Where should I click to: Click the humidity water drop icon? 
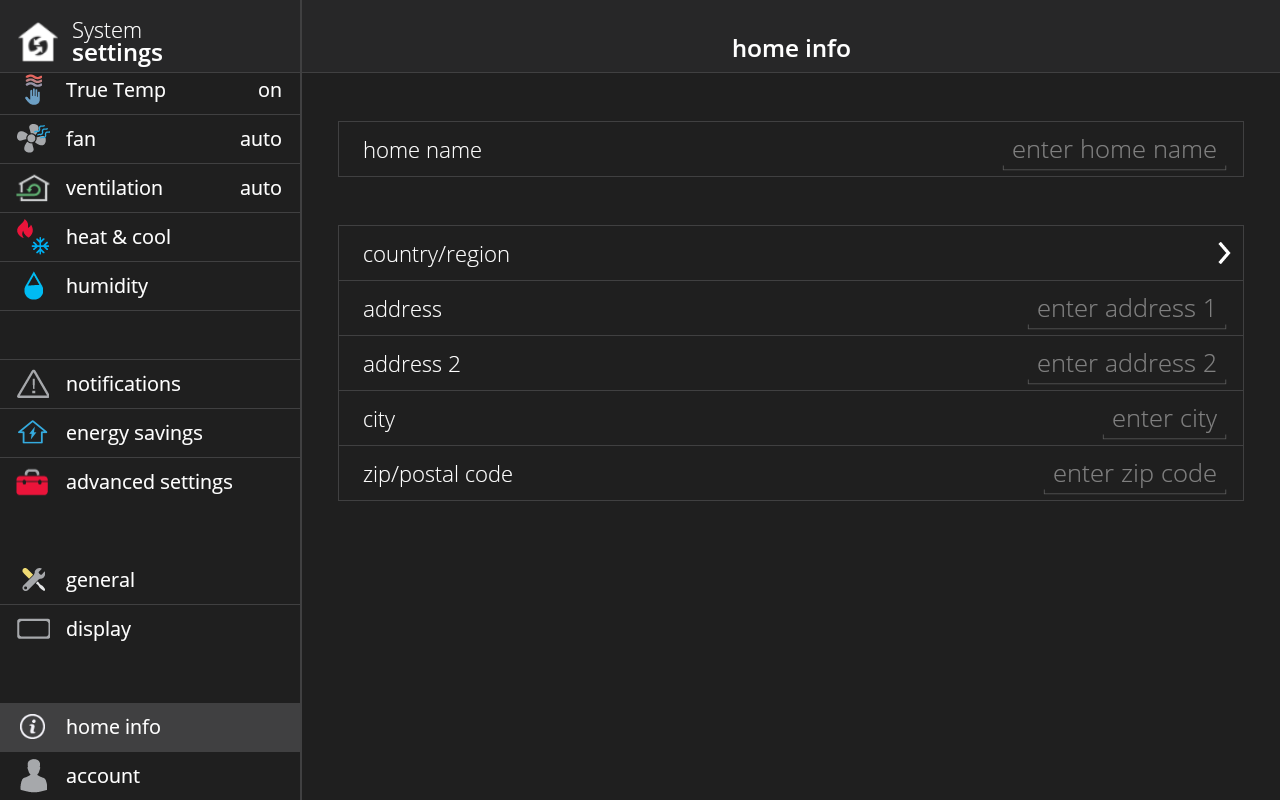(x=34, y=286)
